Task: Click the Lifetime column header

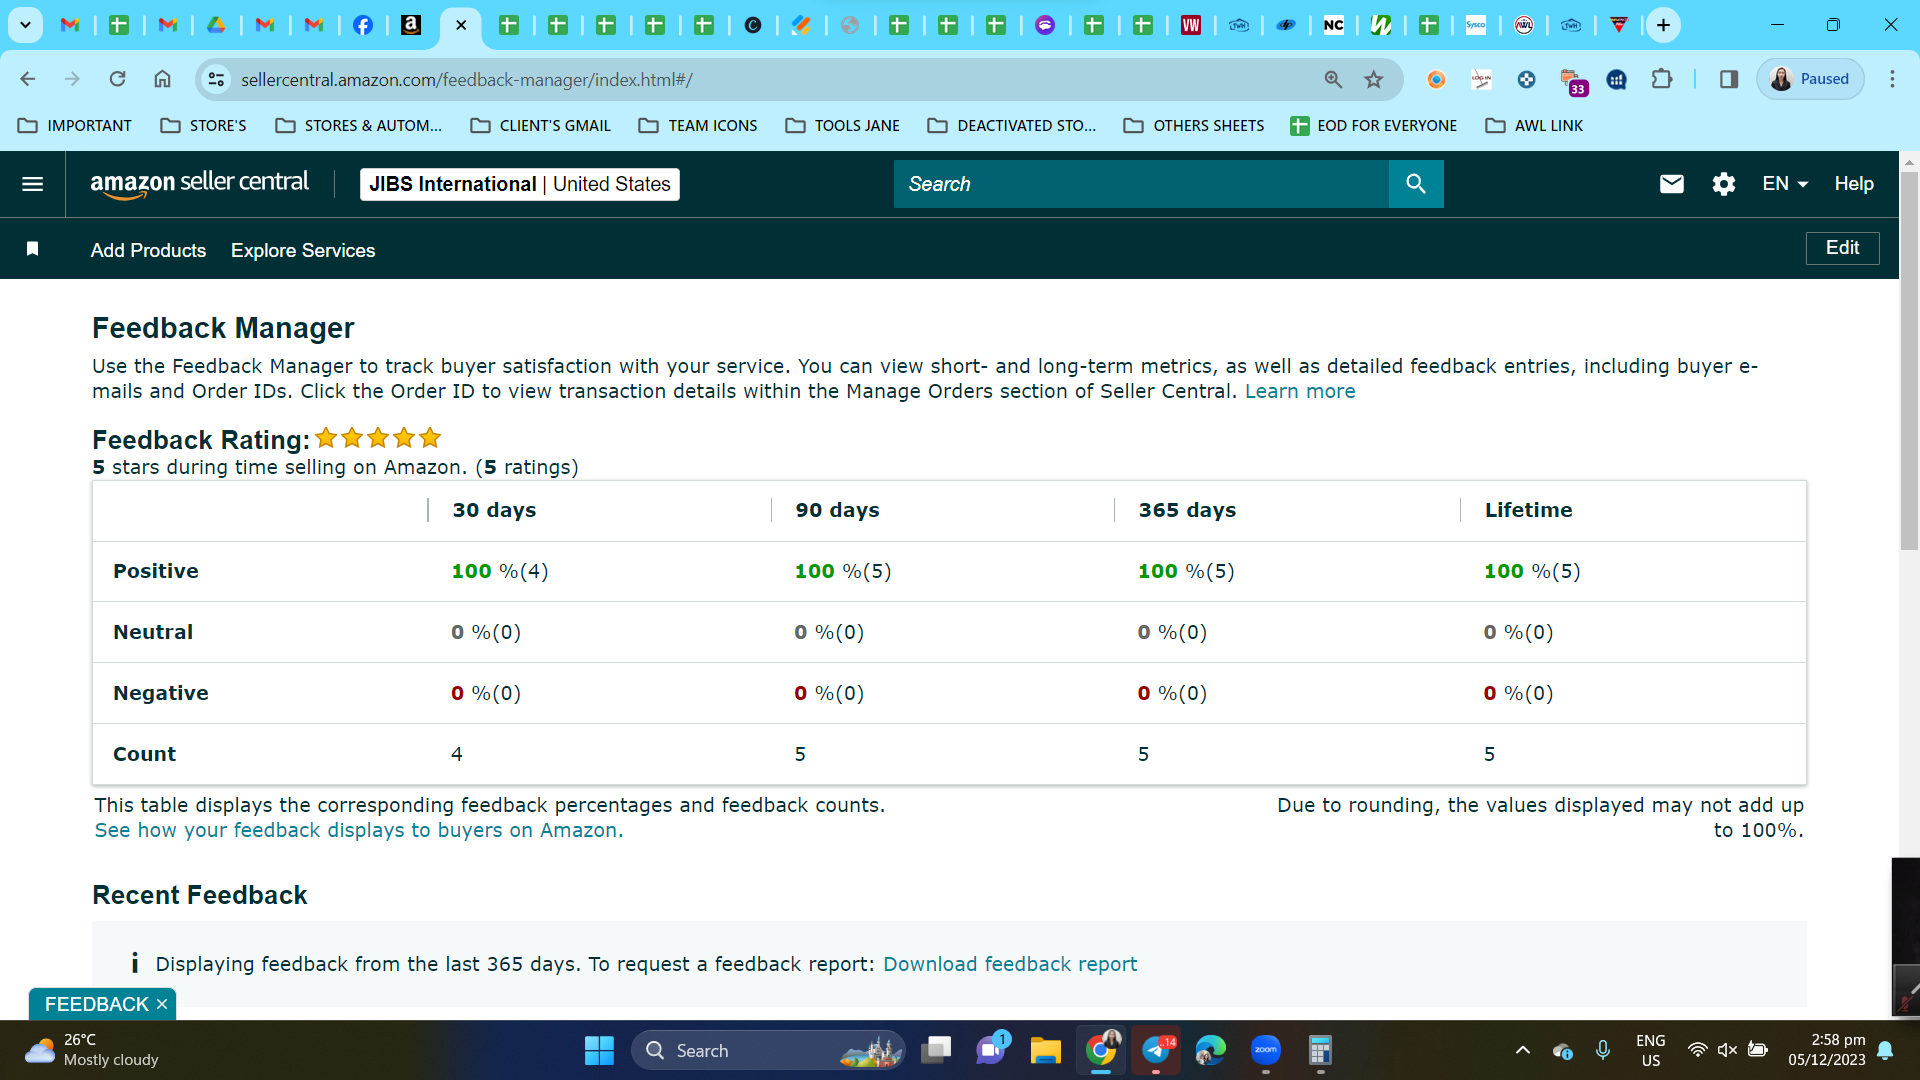Action: coord(1528,510)
